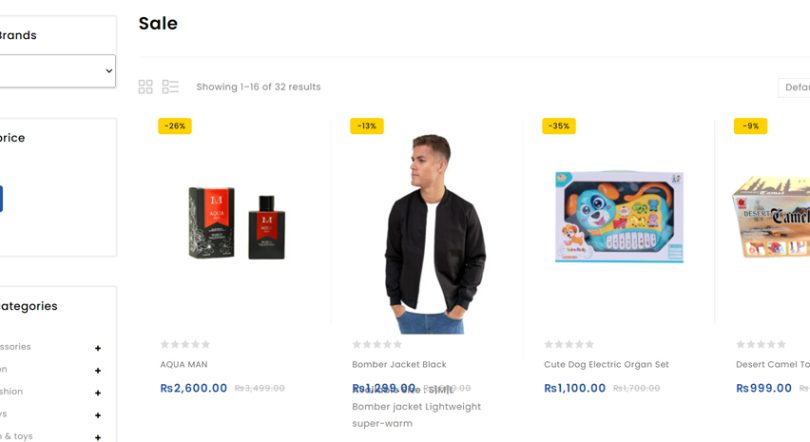Viewport: 810px width, 442px height.
Task: Click the -26% discount badge on AQUA MAN
Action: (x=175, y=126)
